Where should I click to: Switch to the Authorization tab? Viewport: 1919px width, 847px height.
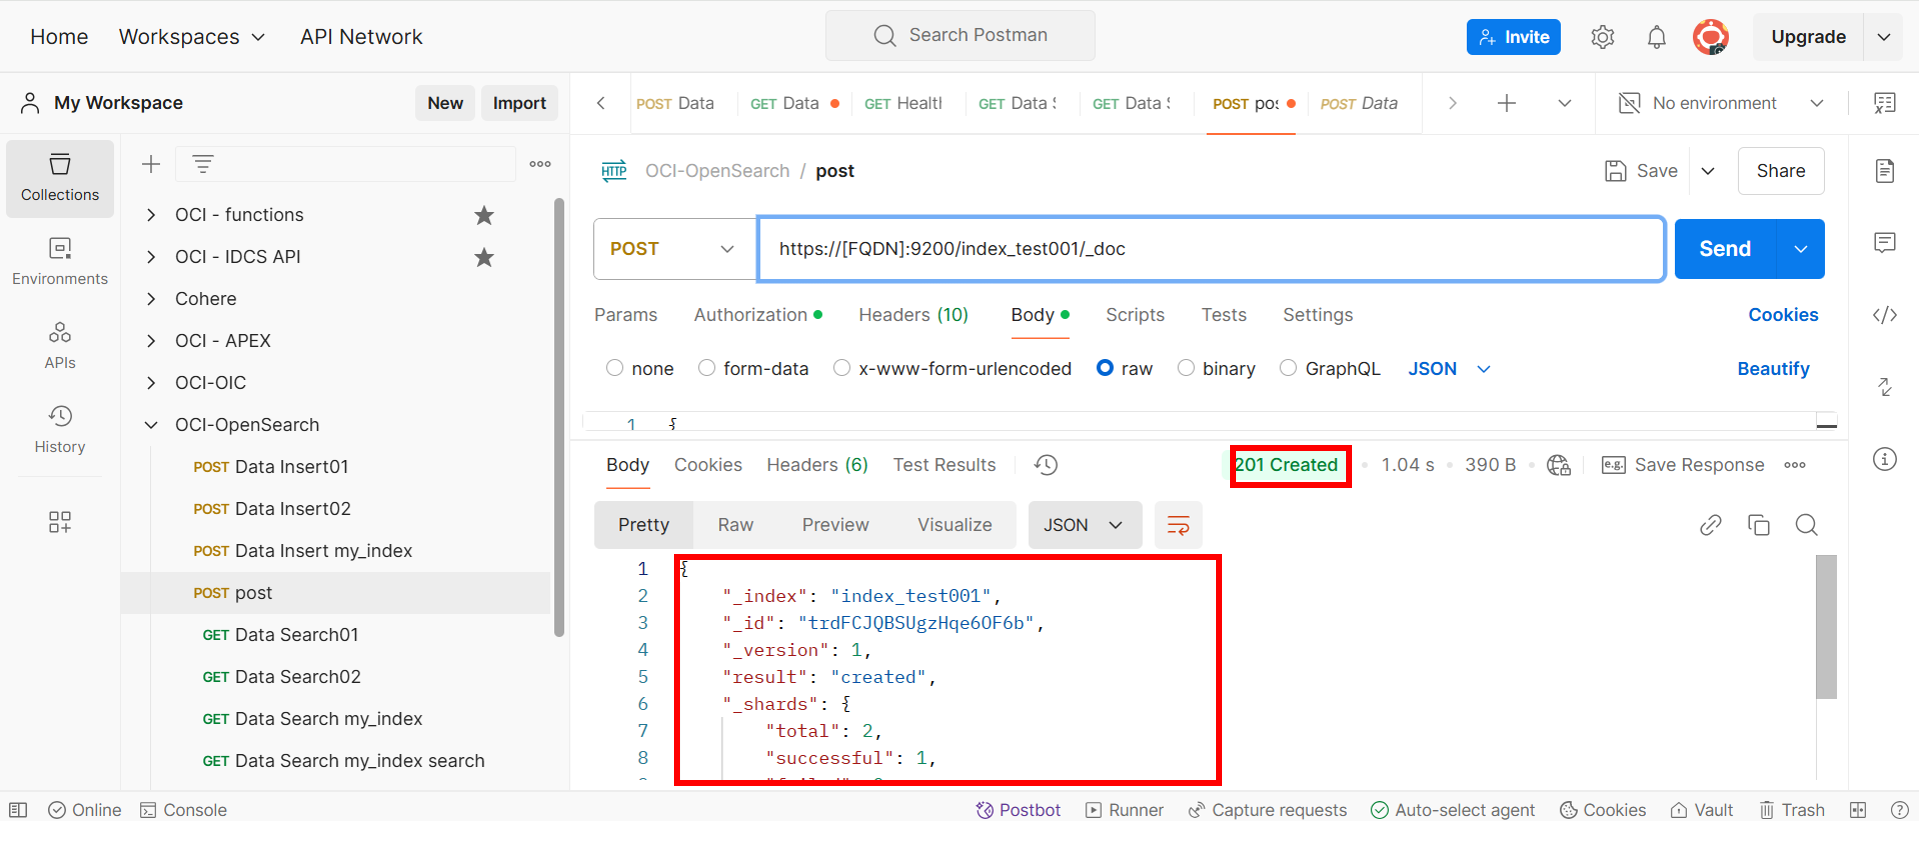coord(758,315)
